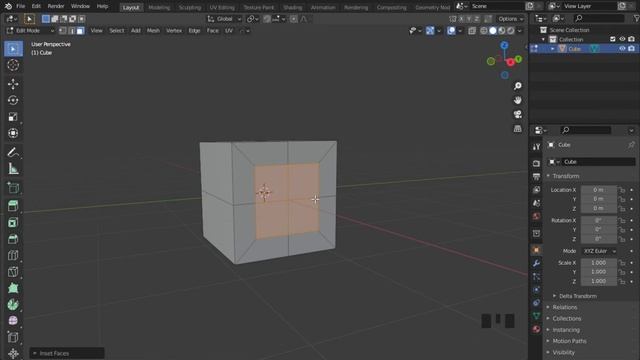This screenshot has height=360, width=640.
Task: Toggle camera view icon in viewport
Action: [x=518, y=115]
